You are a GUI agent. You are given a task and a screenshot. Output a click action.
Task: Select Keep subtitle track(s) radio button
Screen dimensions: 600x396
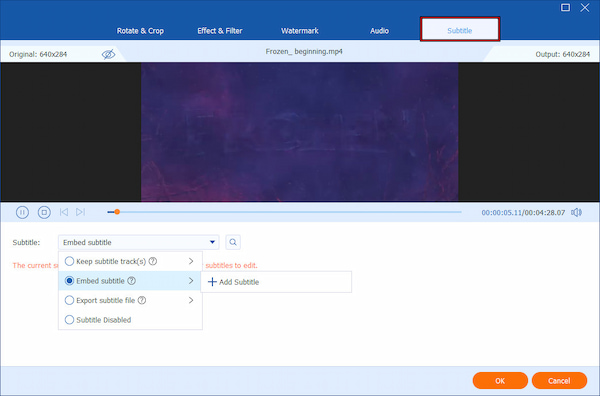pyautogui.click(x=69, y=261)
